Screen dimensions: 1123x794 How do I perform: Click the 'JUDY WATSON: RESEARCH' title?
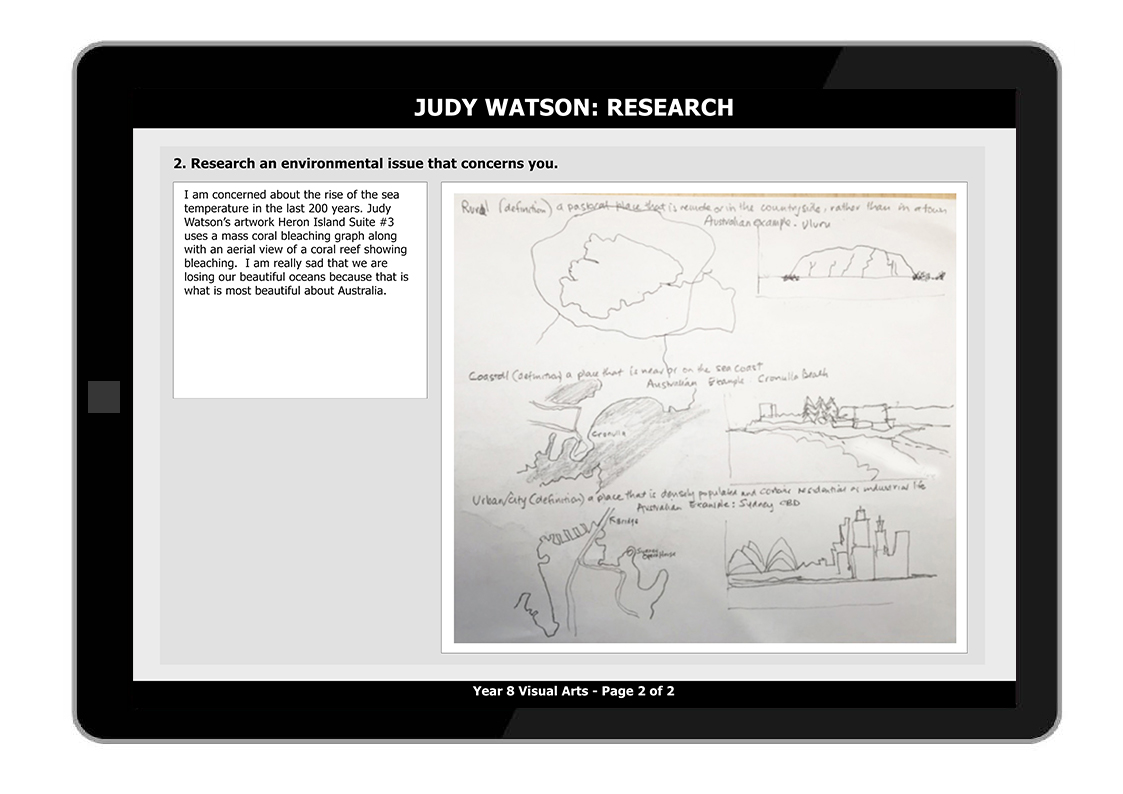click(x=573, y=108)
